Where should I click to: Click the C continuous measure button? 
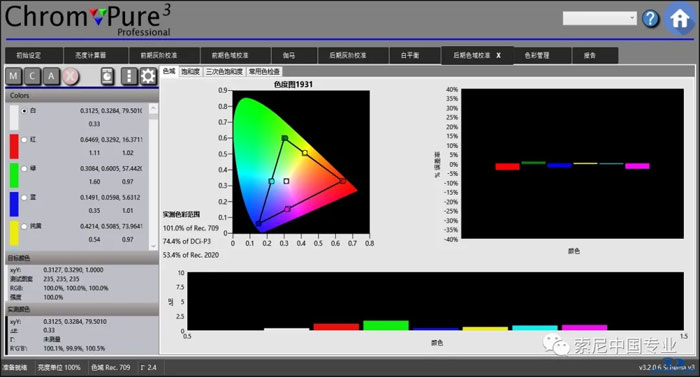coord(32,76)
